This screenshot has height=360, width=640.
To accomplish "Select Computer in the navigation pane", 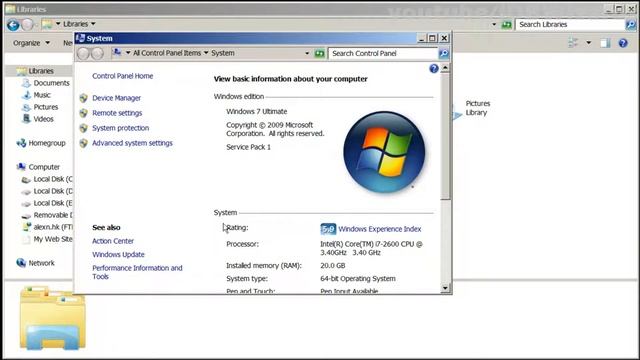I will (44, 167).
